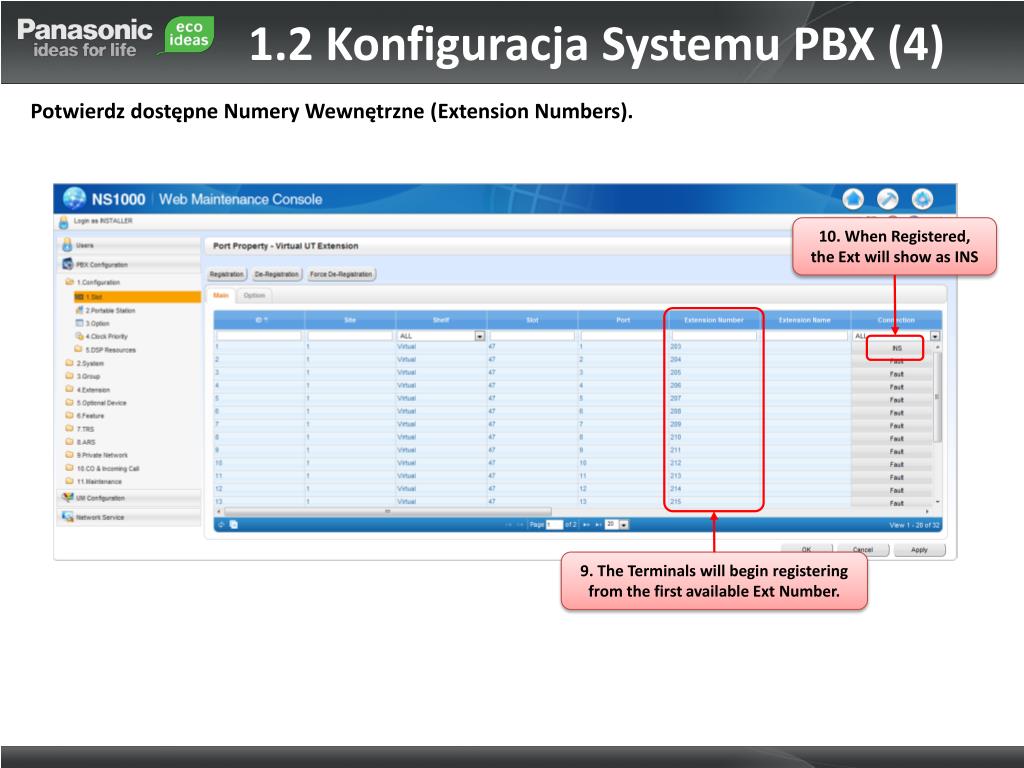Click the table's horizontal scrollbar
Screen dimensions: 1024x768
(387, 511)
